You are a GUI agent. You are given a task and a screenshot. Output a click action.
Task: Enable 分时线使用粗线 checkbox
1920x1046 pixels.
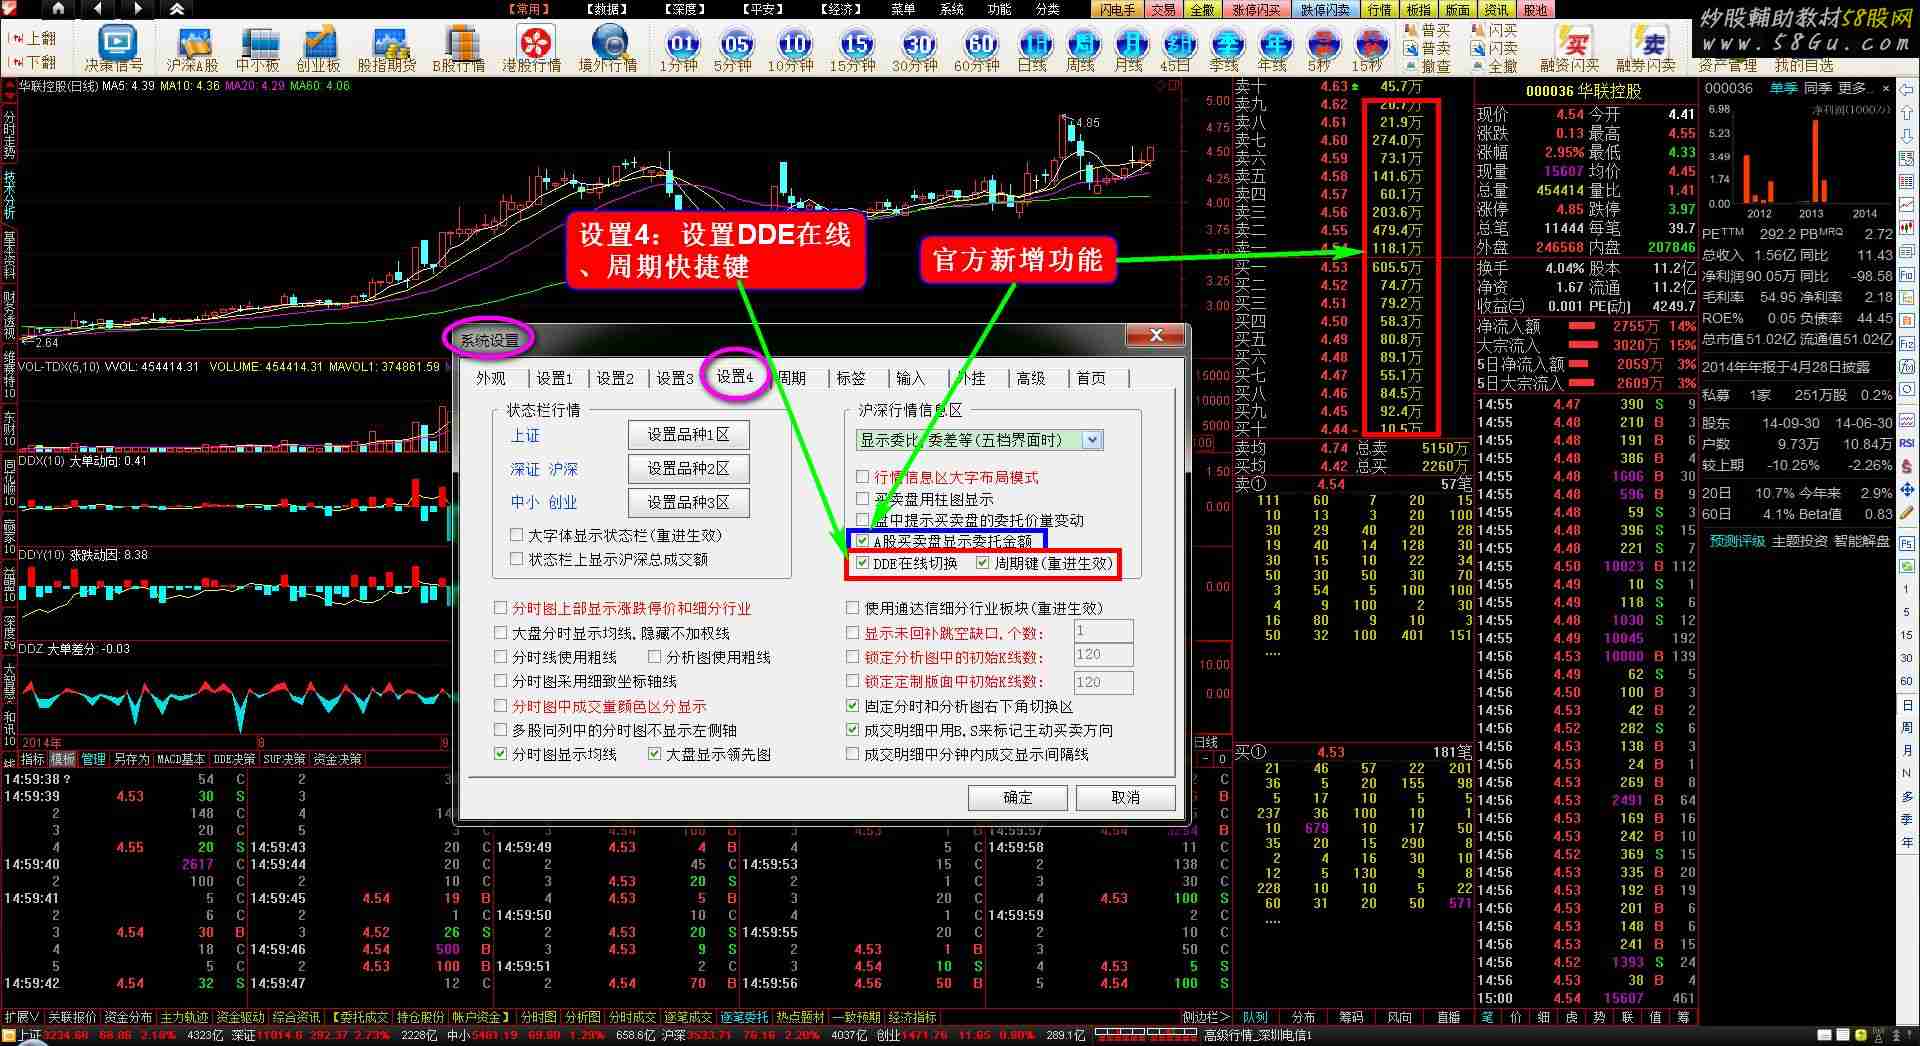502,657
